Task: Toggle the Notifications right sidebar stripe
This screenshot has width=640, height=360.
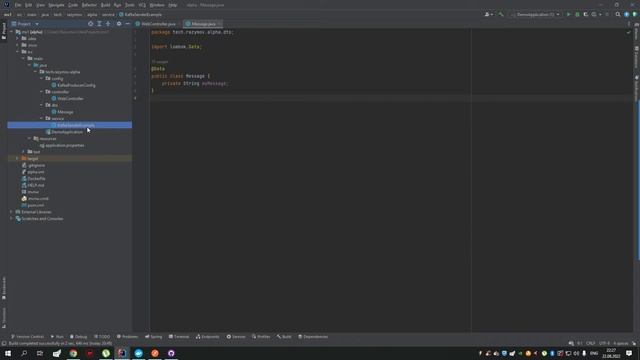Action: coord(636,88)
